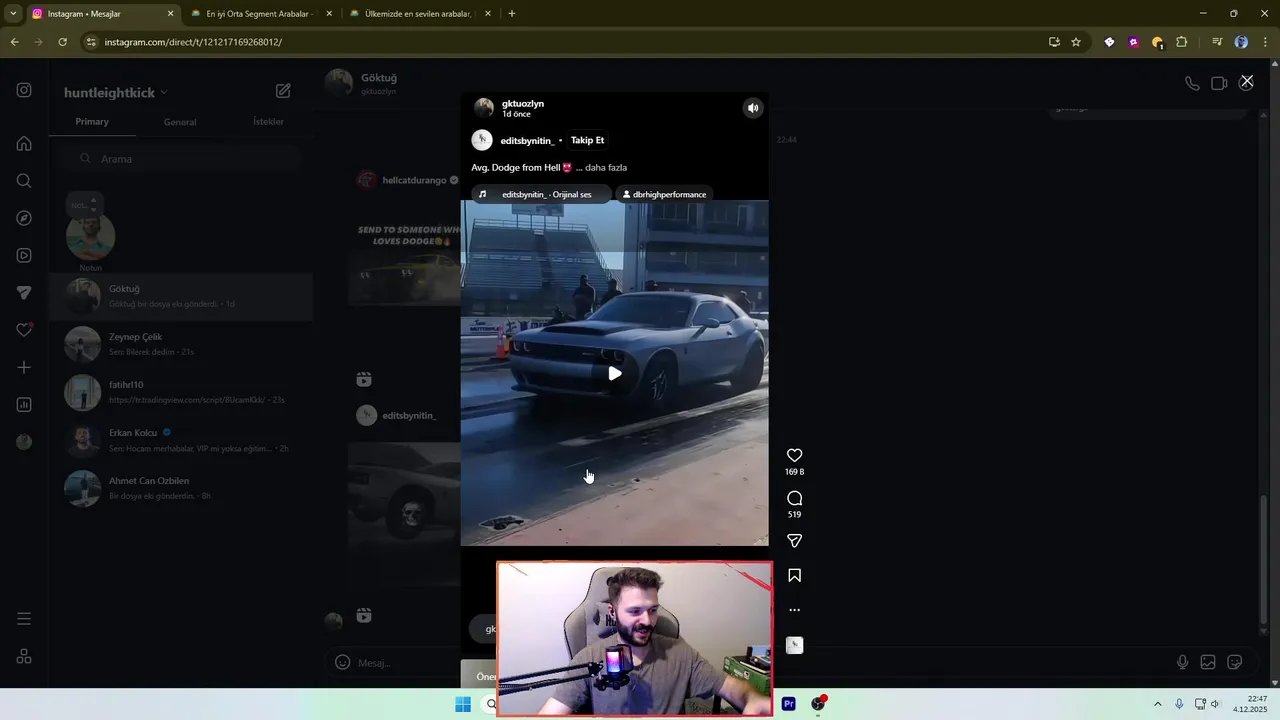Open Instagram Home from the sidebar
Image resolution: width=1280 pixels, height=720 pixels.
coord(24,143)
